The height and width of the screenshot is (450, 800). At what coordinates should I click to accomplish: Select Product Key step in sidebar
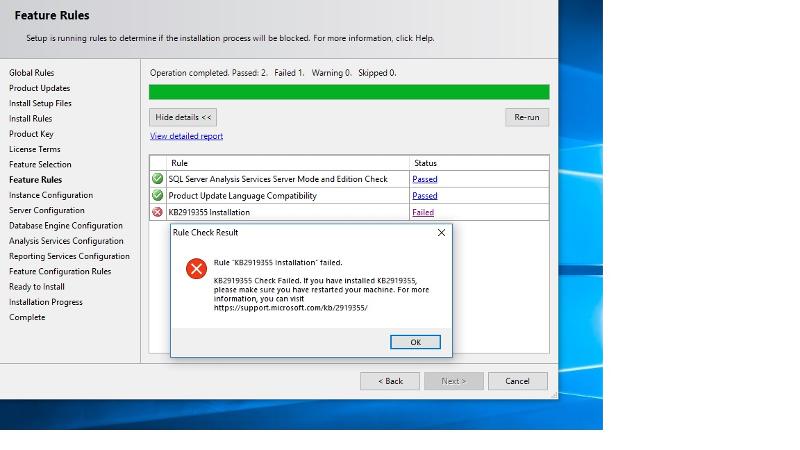[31, 134]
